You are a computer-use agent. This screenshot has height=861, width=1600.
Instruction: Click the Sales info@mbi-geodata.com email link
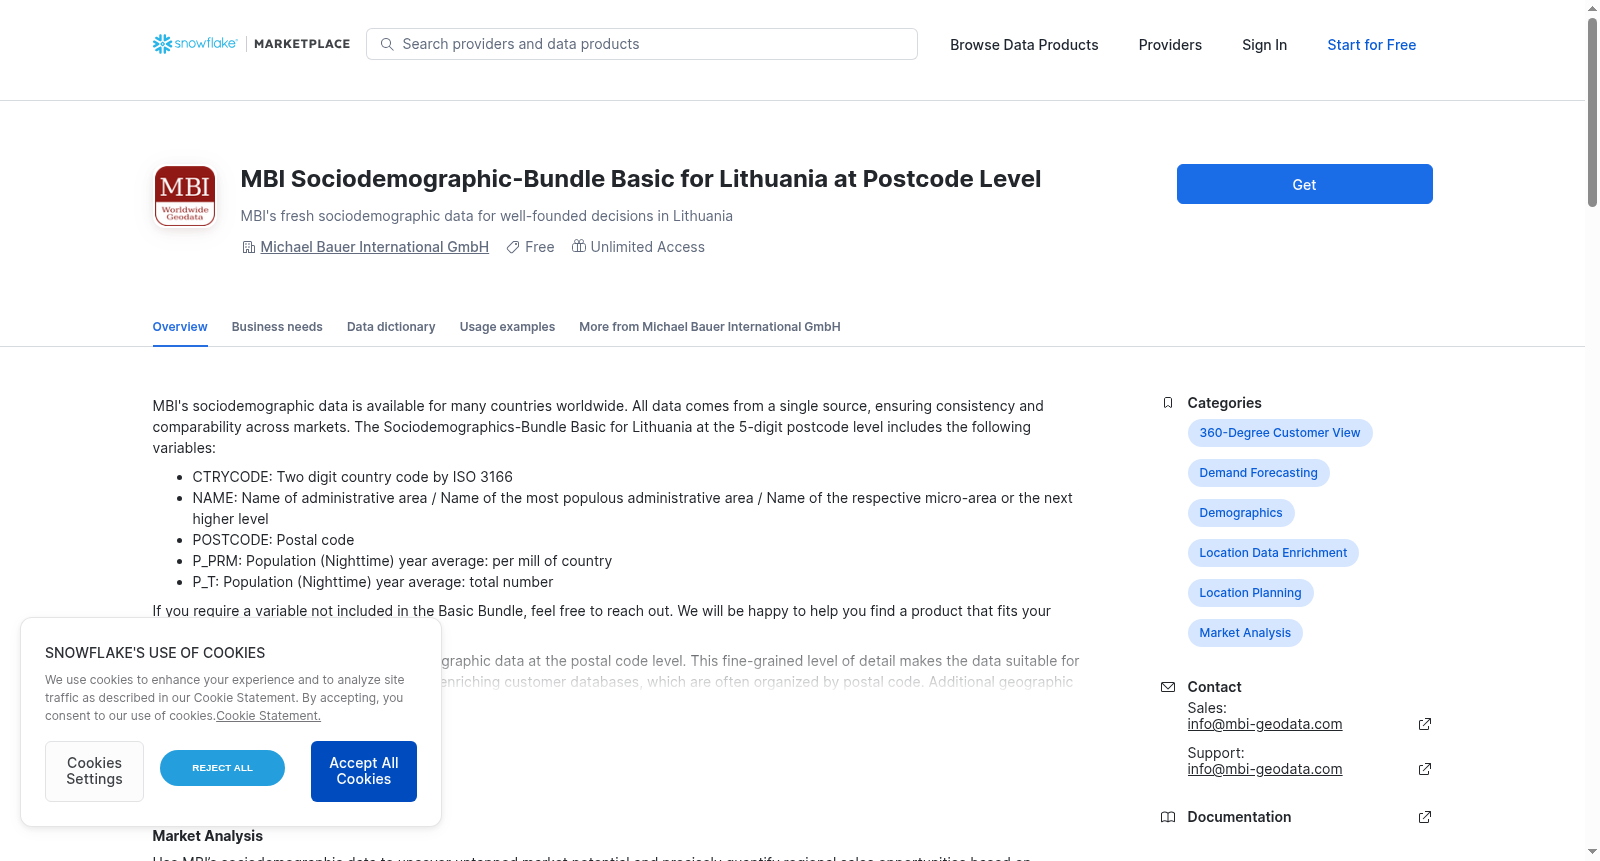click(1265, 724)
